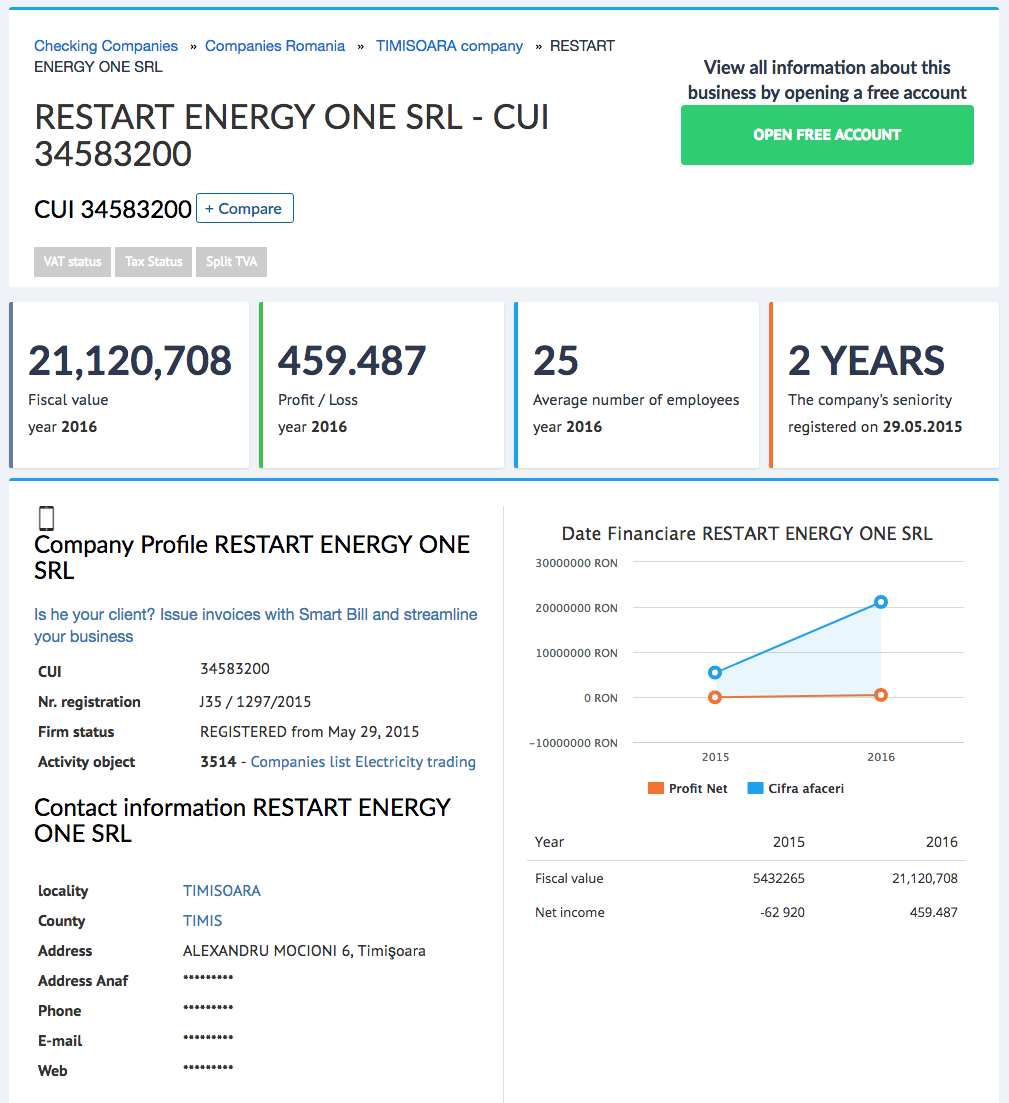The image size is (1009, 1103).
Task: Open TIMISOARA company breadcrumb link
Action: 449,46
